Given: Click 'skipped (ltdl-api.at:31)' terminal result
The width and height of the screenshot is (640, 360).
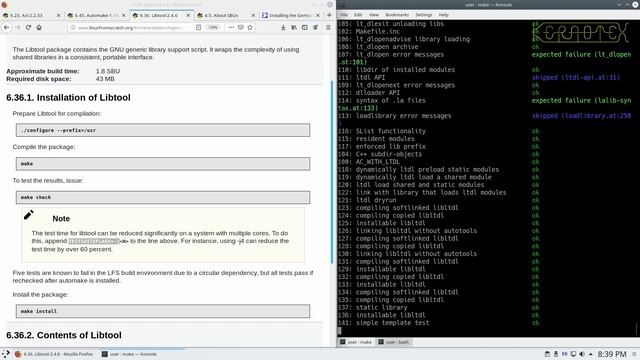Looking at the screenshot, I should (576, 77).
